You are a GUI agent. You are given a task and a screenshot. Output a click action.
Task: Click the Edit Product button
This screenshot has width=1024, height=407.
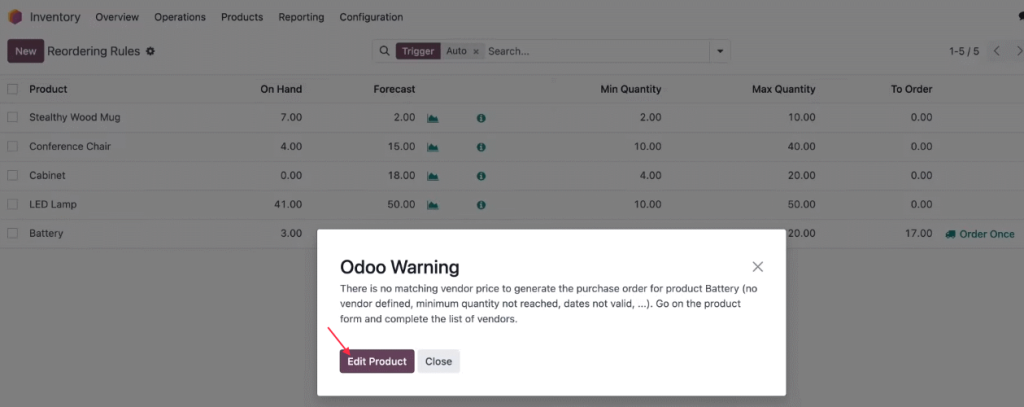click(x=377, y=361)
